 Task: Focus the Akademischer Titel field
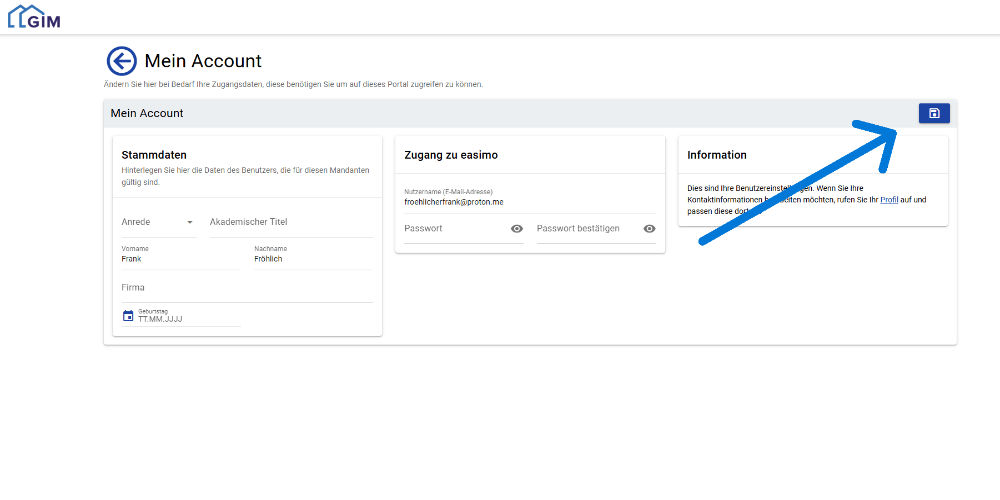click(x=290, y=222)
